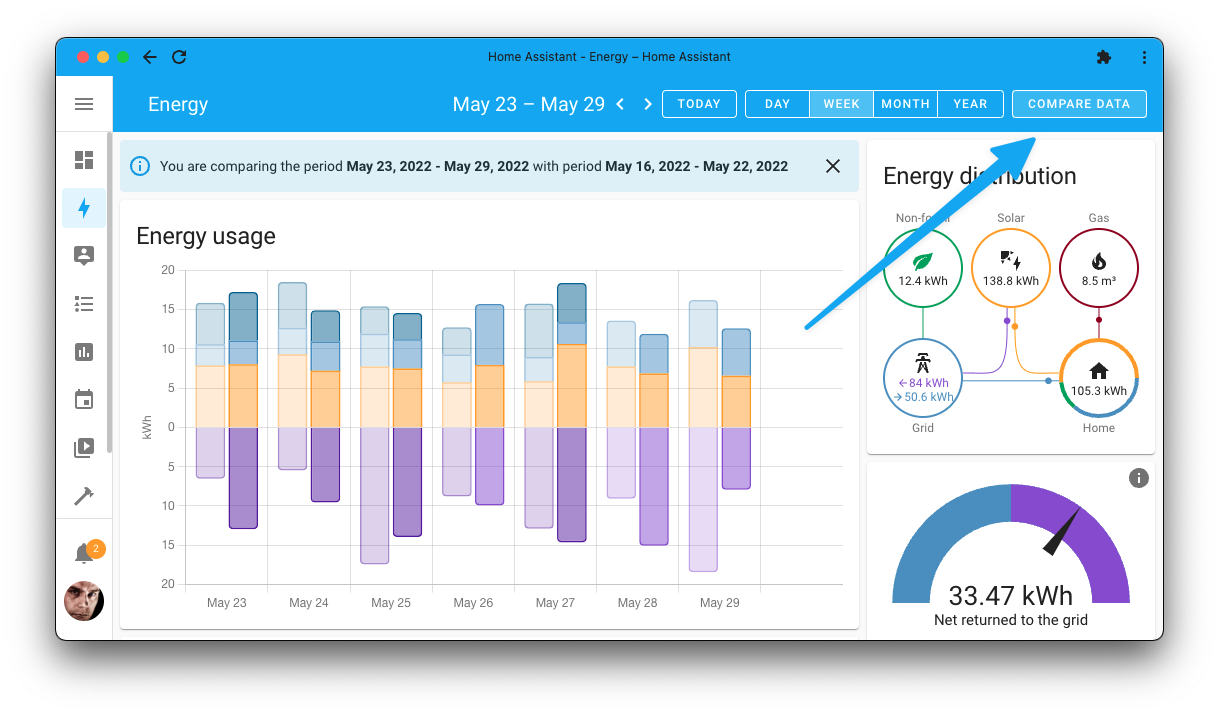Dismiss the comparison period banner

tap(833, 166)
